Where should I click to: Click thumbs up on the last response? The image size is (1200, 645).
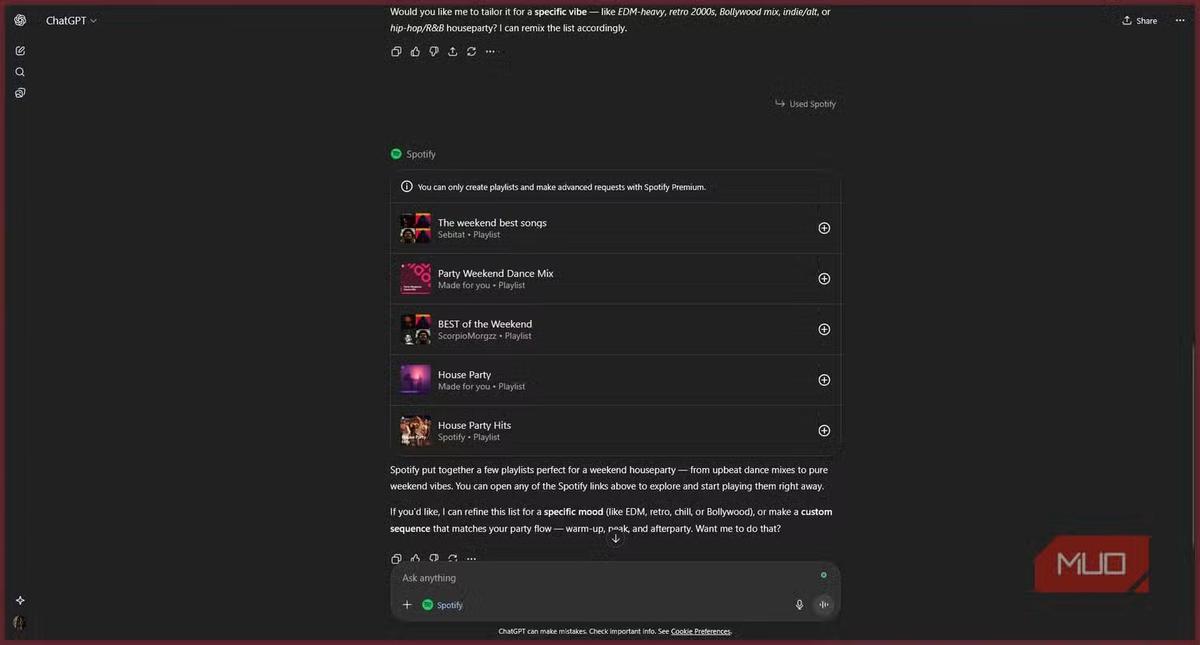point(415,559)
